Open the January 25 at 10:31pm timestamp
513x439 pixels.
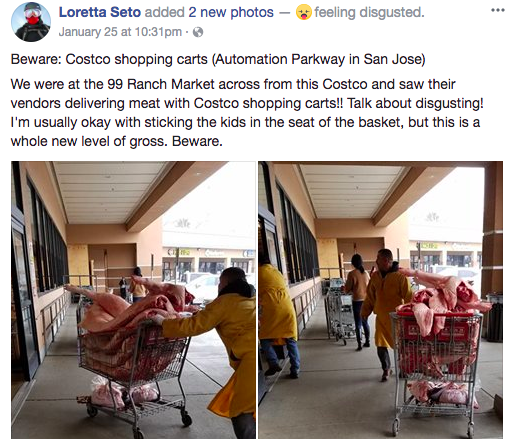pyautogui.click(x=120, y=32)
